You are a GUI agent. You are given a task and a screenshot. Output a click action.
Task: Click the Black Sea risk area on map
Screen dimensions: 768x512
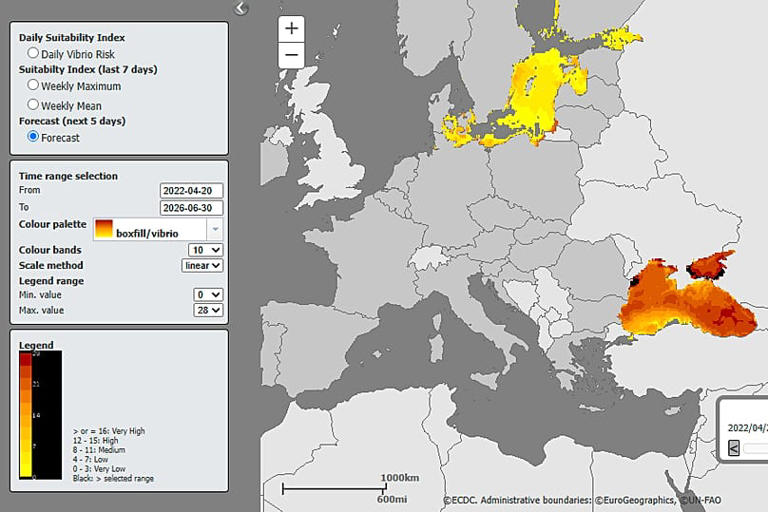click(686, 304)
